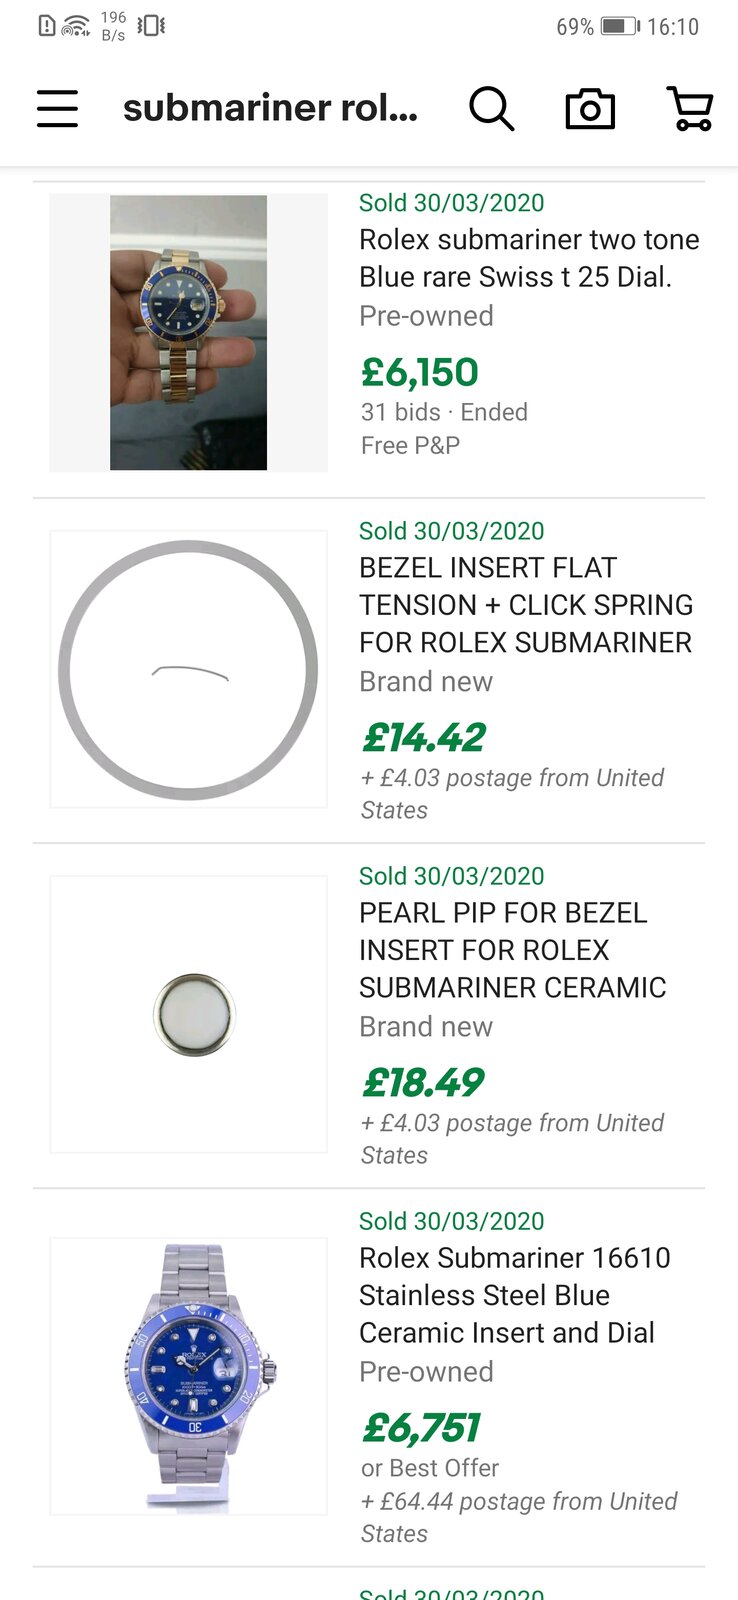This screenshot has height=1600, width=738.
Task: Tap the SIM alert status icon
Action: 46,26
